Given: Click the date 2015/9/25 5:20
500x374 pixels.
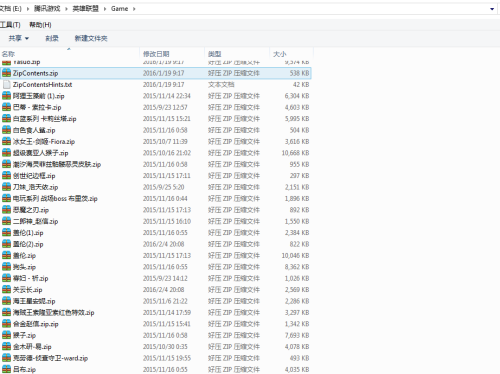Looking at the screenshot, I should click(163, 187).
